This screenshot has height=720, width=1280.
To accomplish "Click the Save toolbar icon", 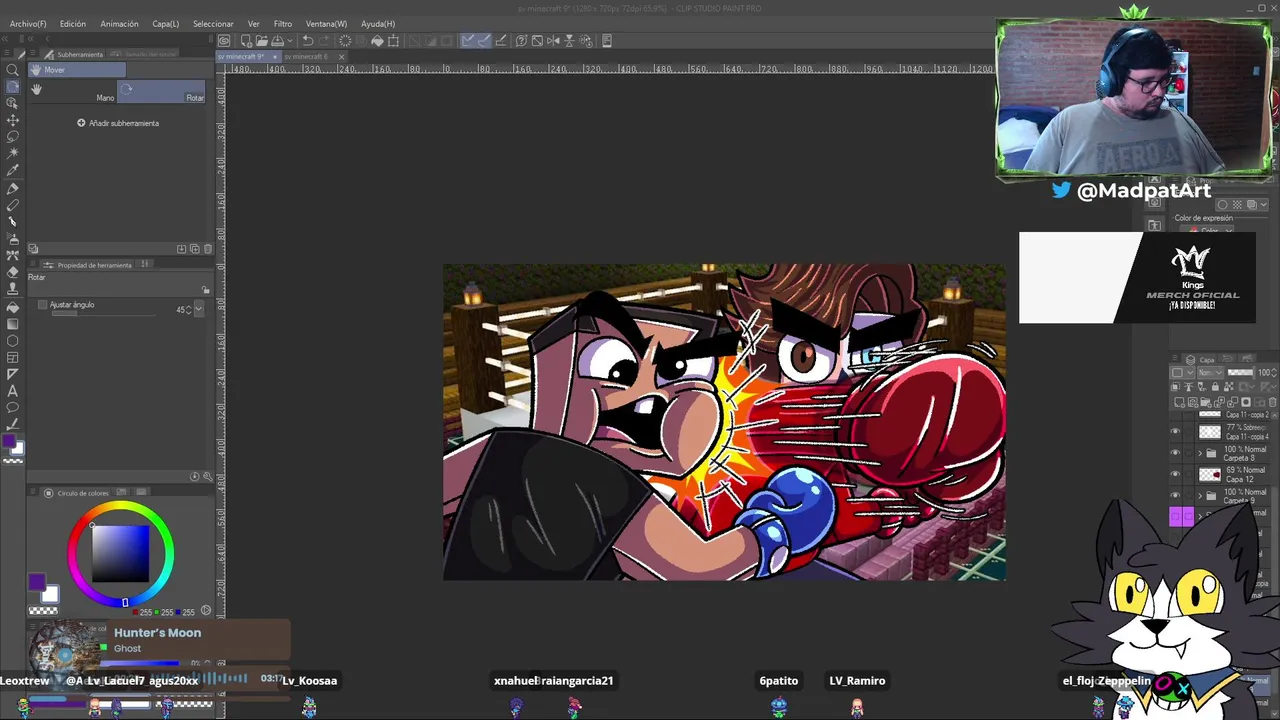I will 277,41.
